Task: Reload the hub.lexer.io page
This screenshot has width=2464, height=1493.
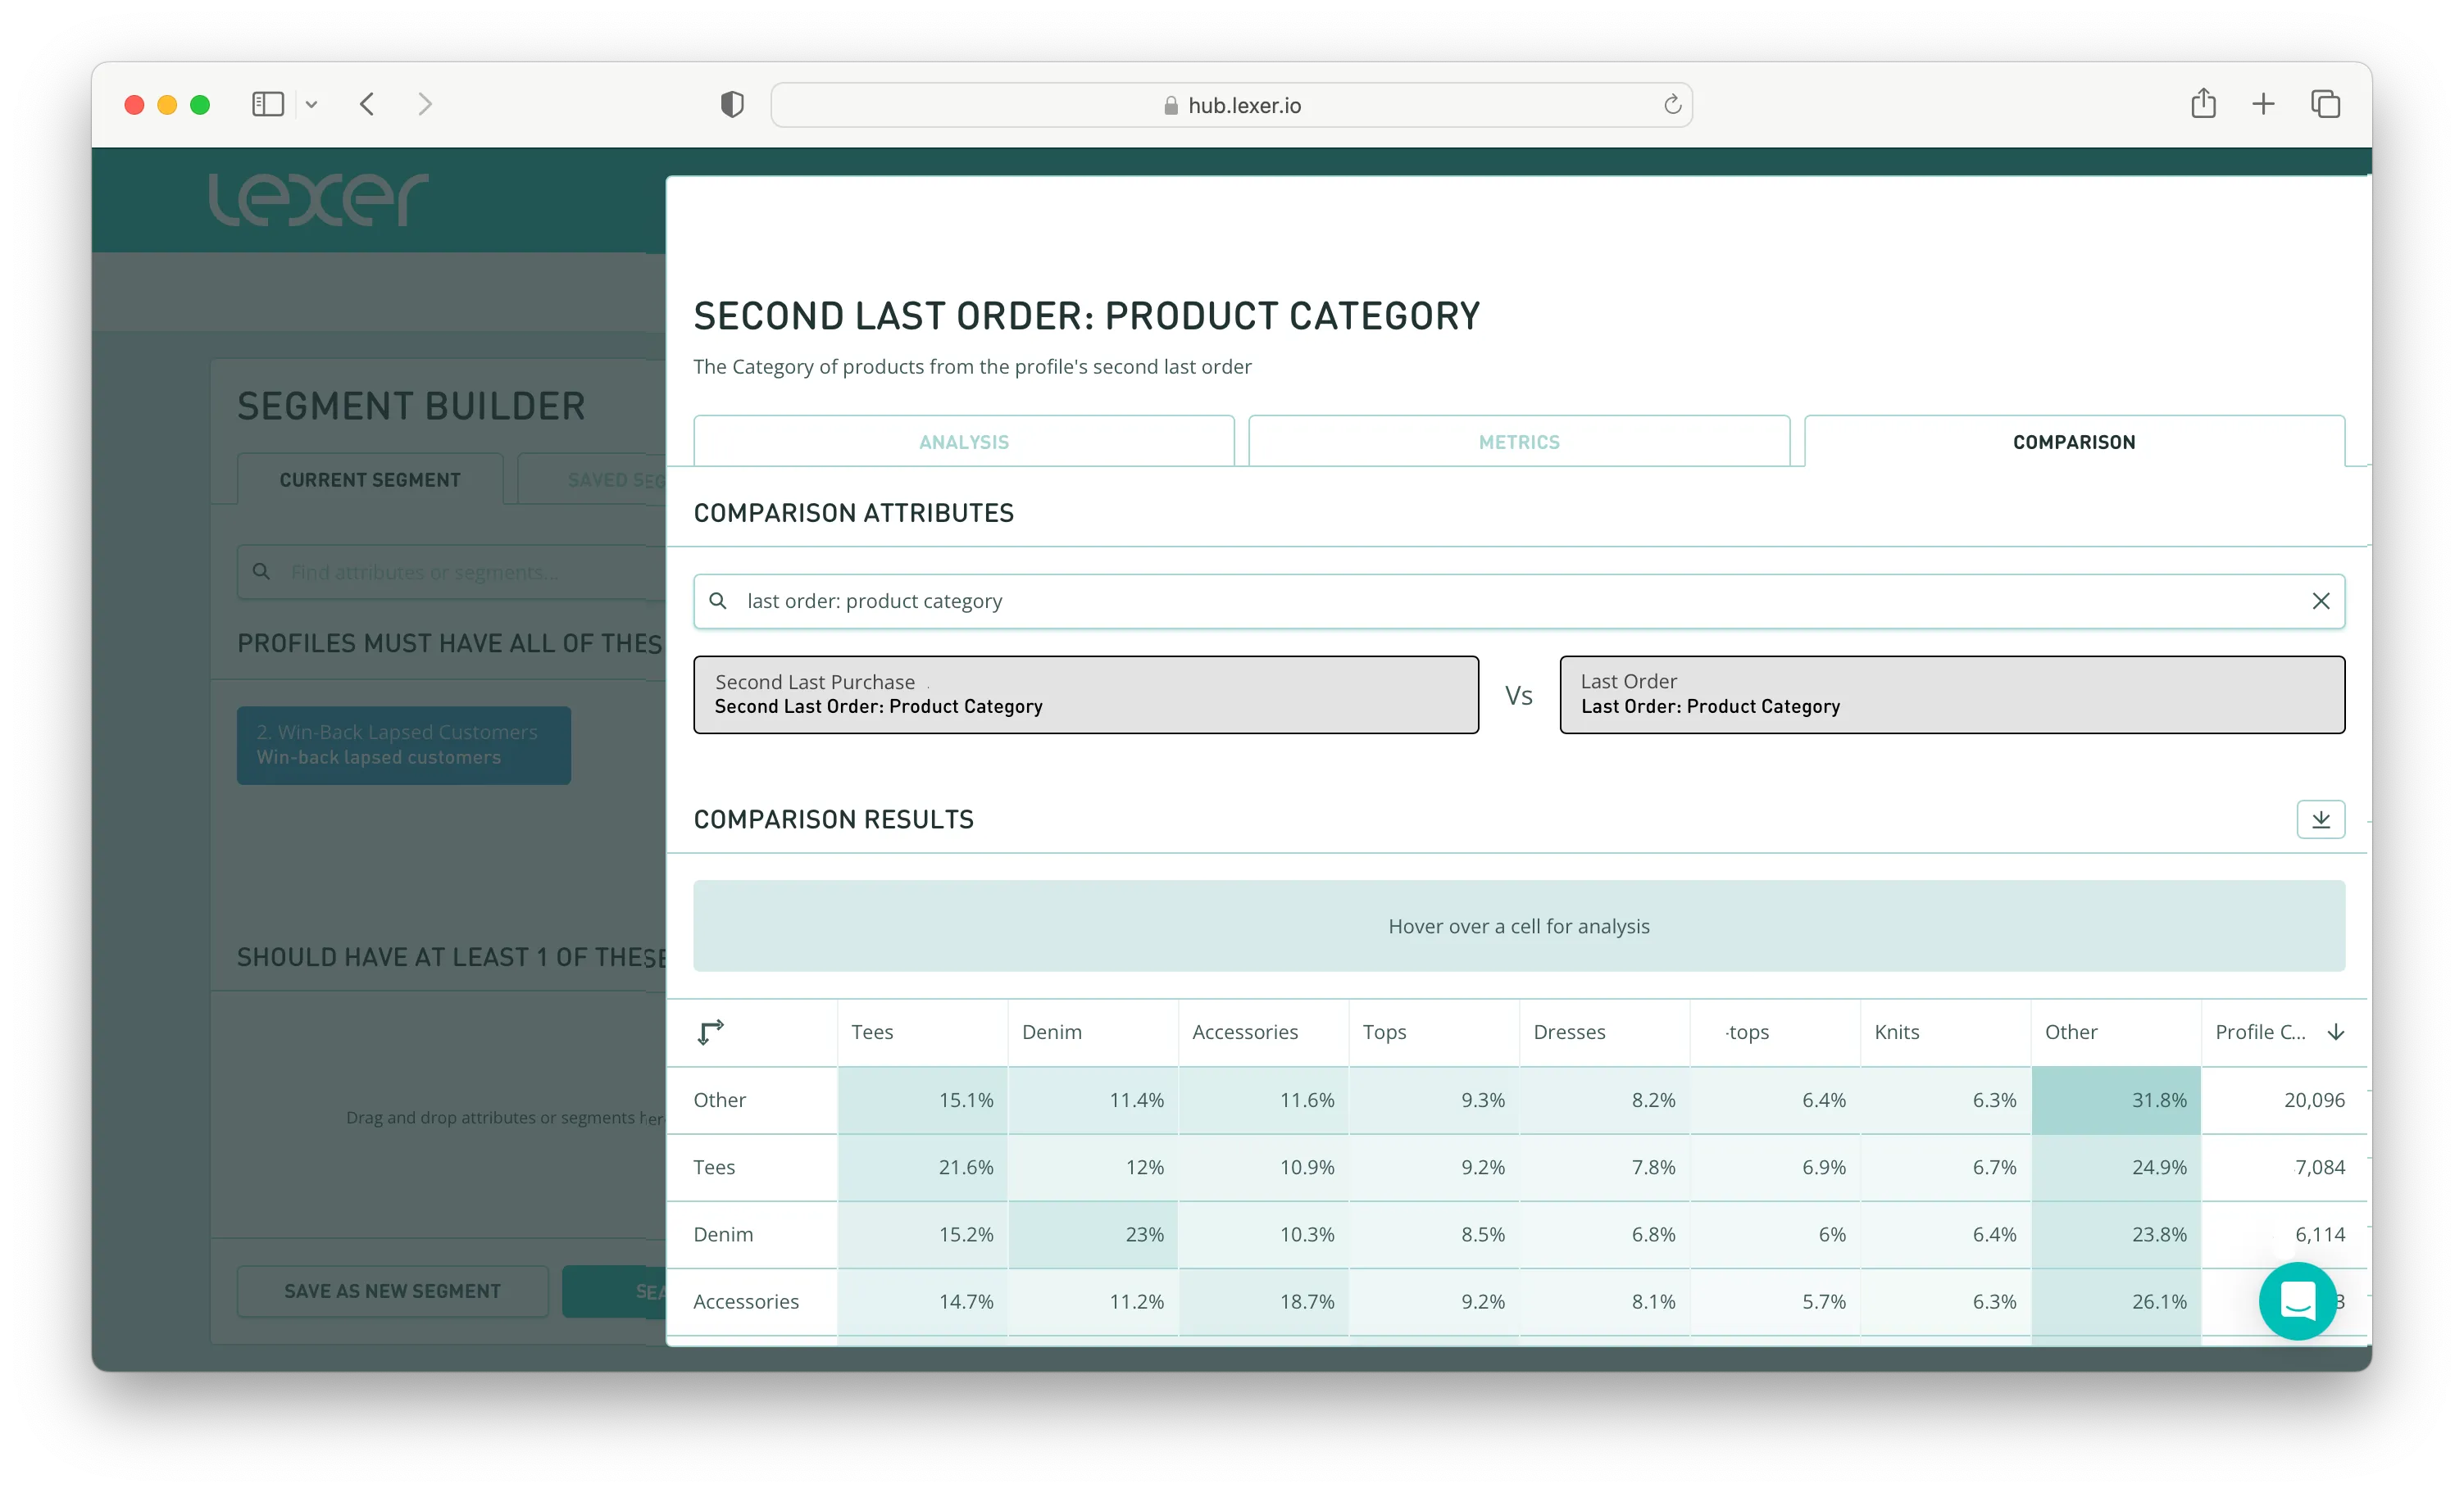Action: tap(1672, 104)
